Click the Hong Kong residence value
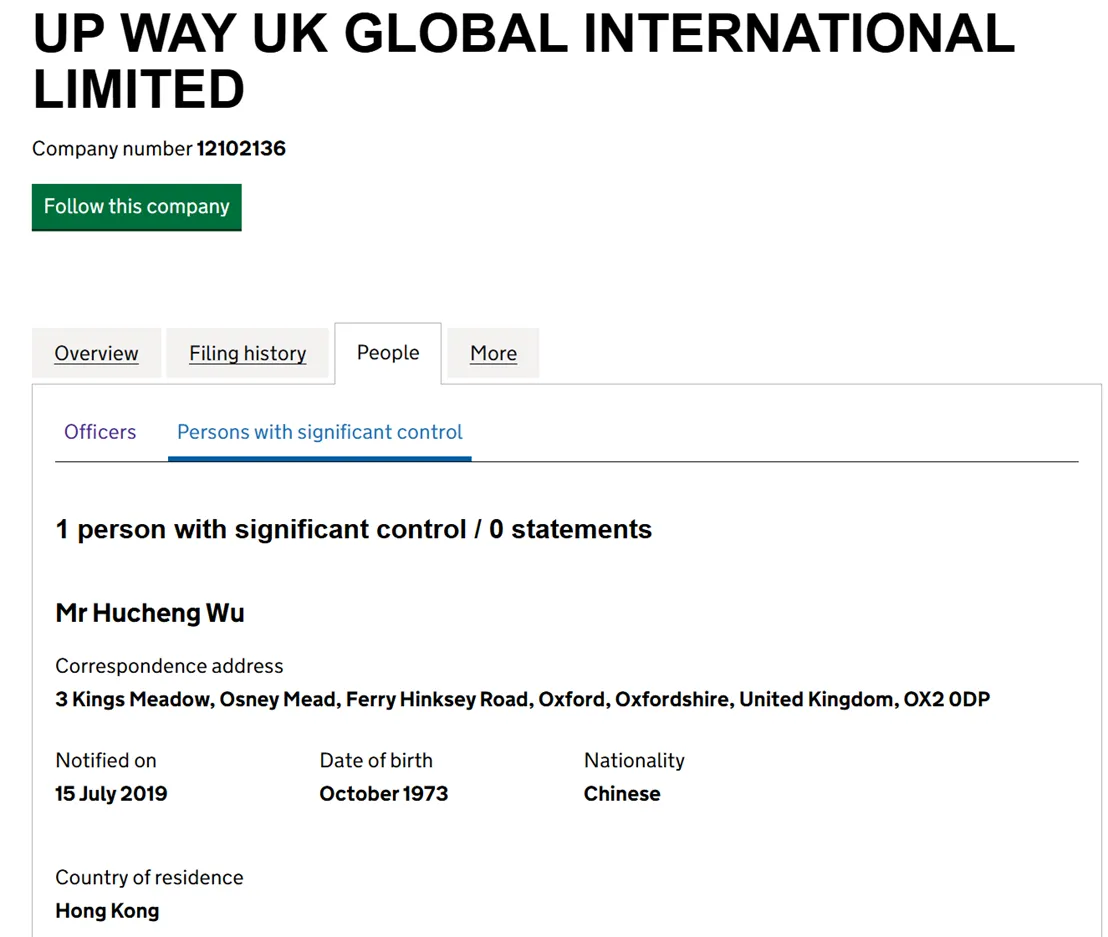Image resolution: width=1108 pixels, height=937 pixels. [x=107, y=911]
